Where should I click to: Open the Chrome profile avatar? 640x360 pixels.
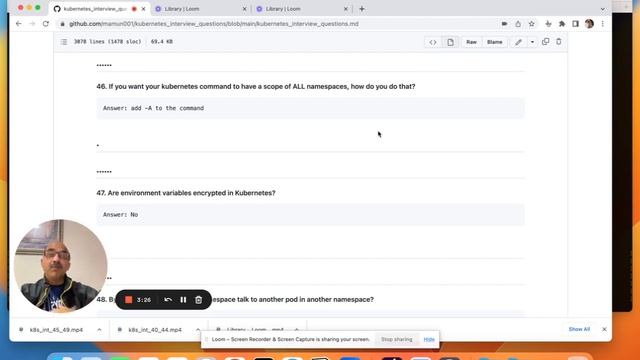589,24
